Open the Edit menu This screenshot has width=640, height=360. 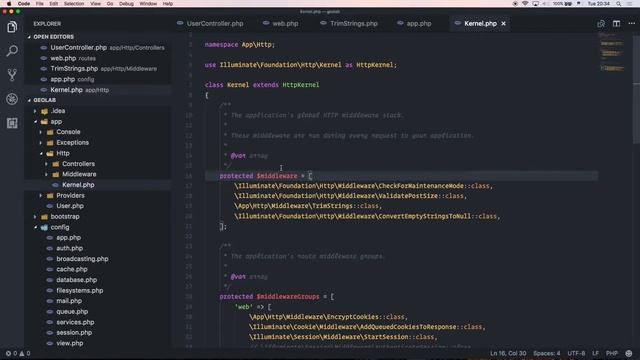(53, 4)
